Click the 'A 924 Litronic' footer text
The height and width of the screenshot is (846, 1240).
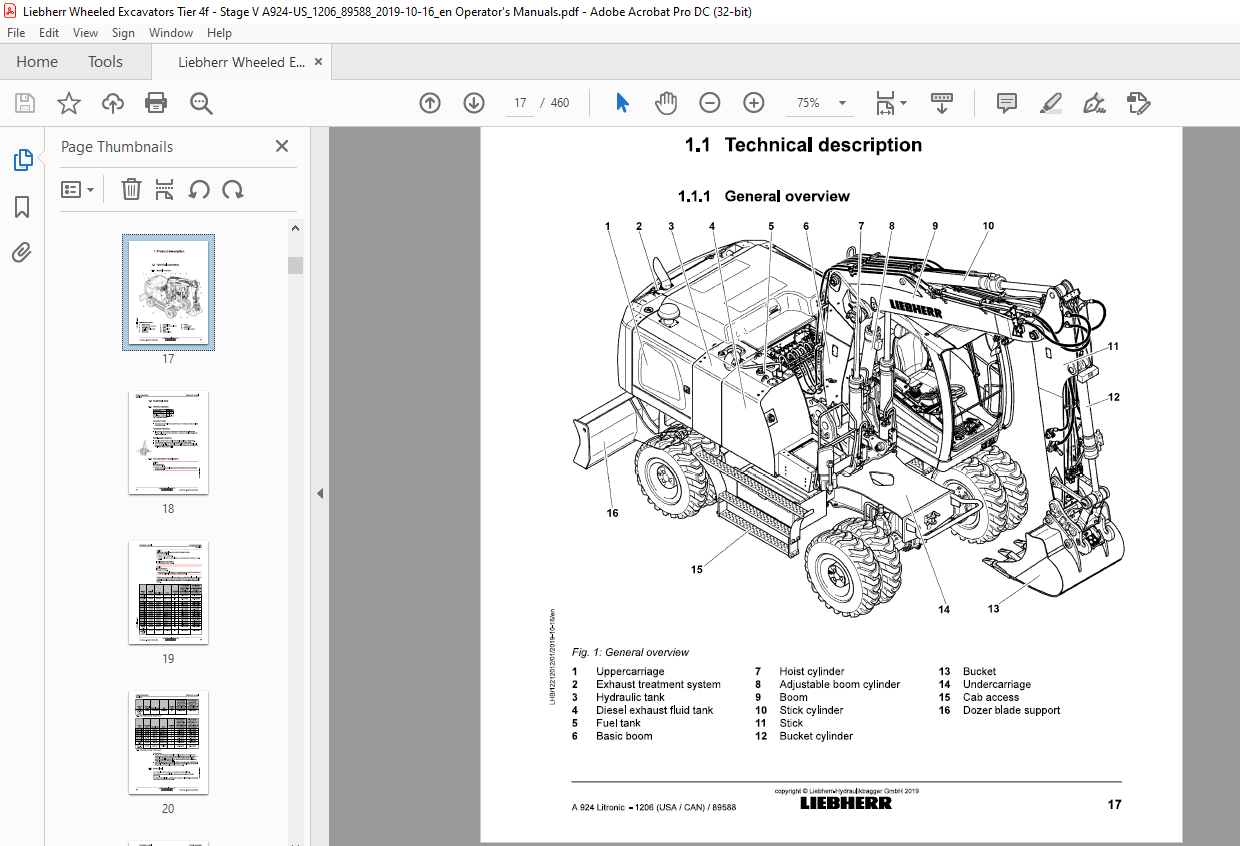(x=599, y=807)
